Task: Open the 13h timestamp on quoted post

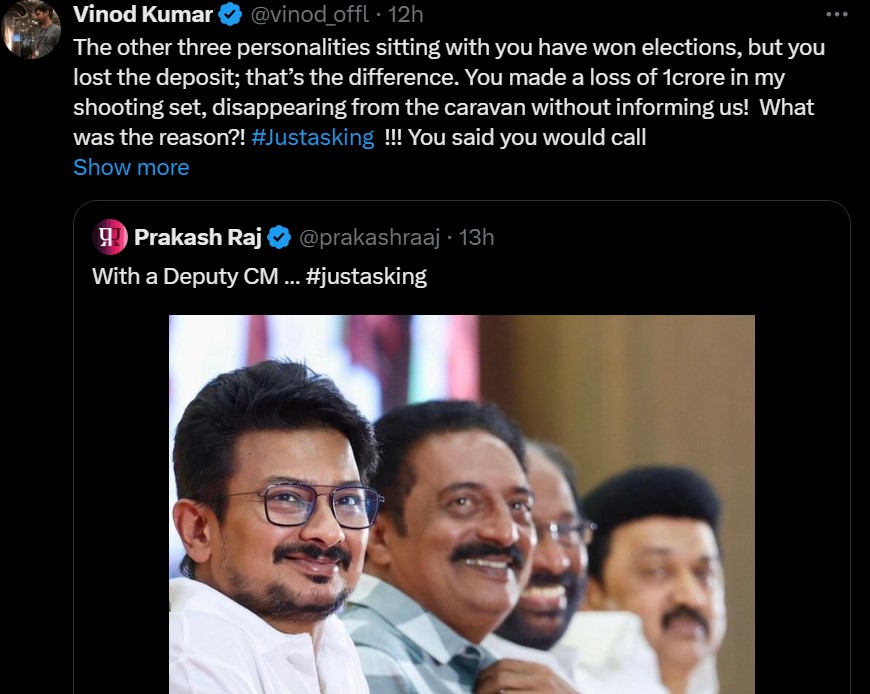Action: click(x=476, y=237)
